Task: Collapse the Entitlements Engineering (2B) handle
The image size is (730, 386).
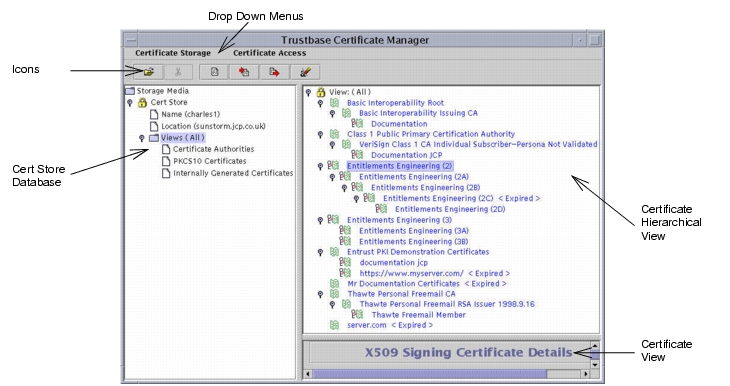Action: tap(345, 188)
